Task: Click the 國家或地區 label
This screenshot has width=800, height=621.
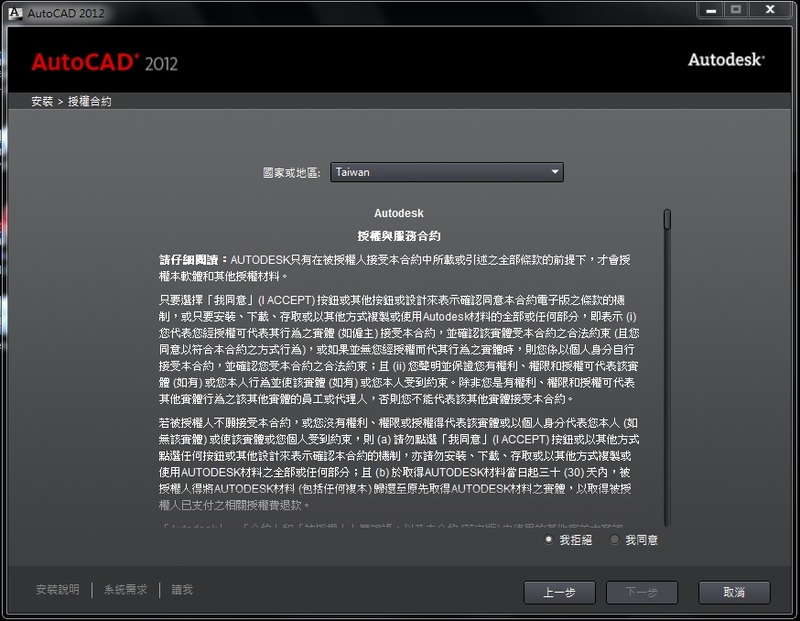Action: [x=291, y=173]
